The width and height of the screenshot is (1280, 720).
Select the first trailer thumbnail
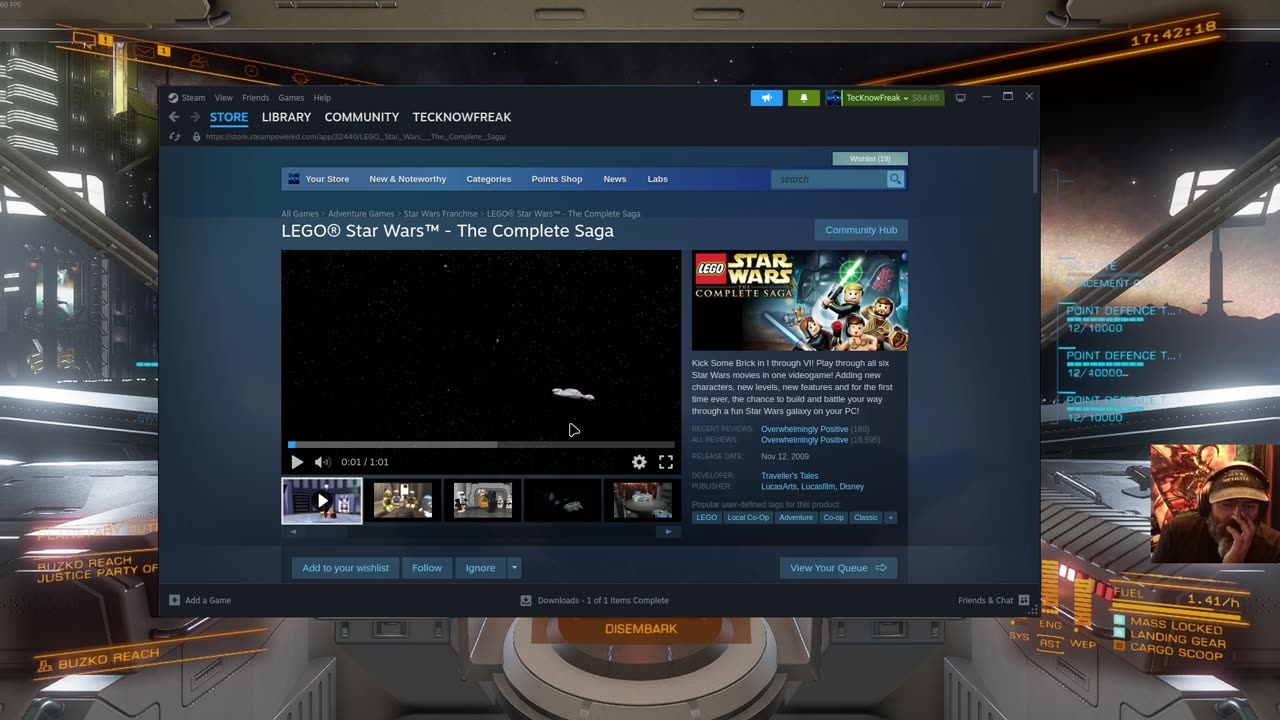pos(322,500)
